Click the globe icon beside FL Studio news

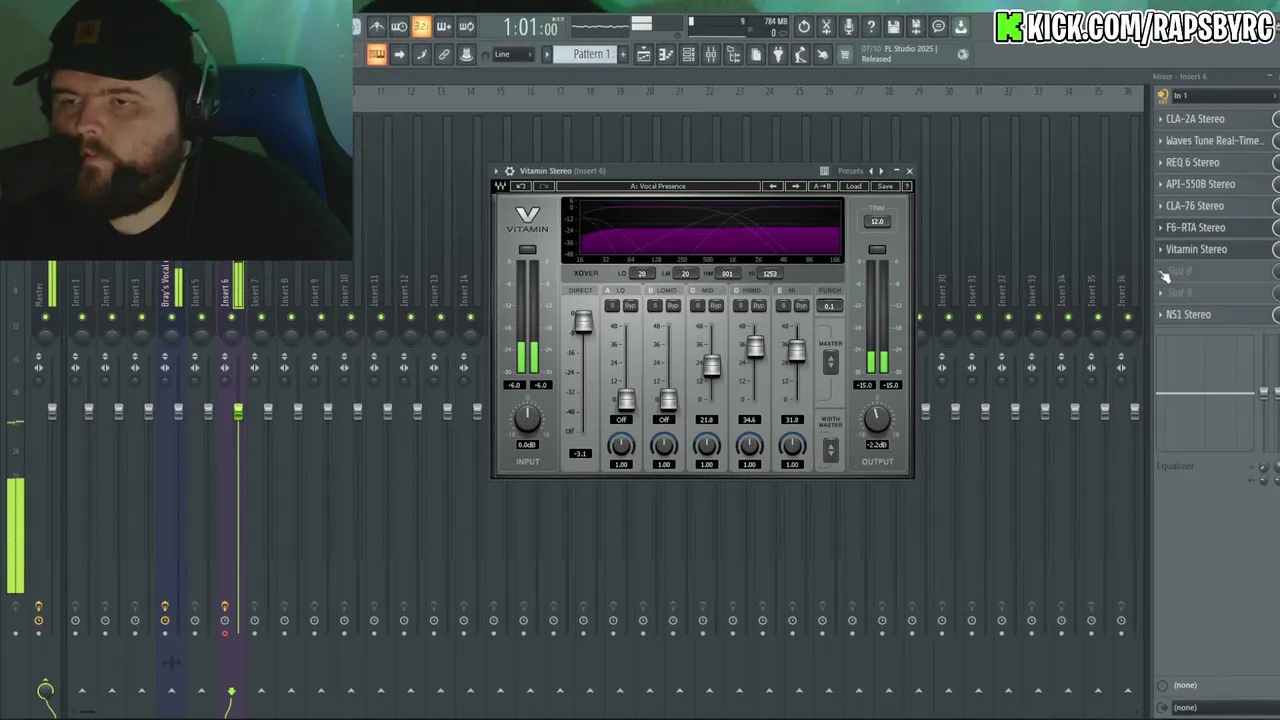(x=963, y=54)
